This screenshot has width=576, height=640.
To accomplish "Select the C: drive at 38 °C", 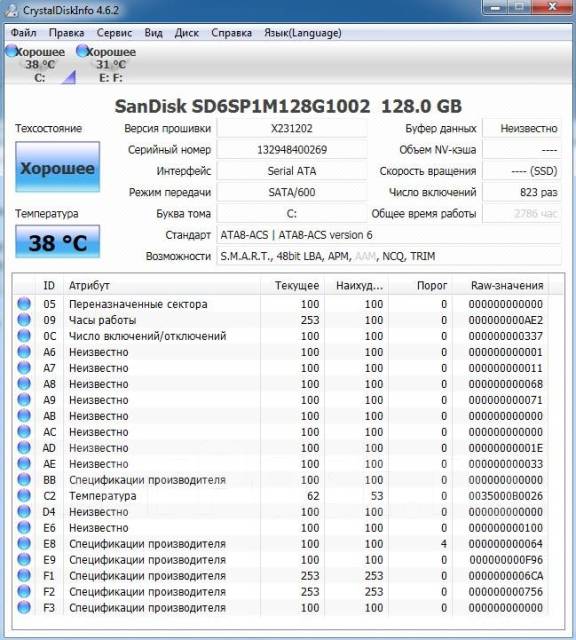I will pos(40,64).
